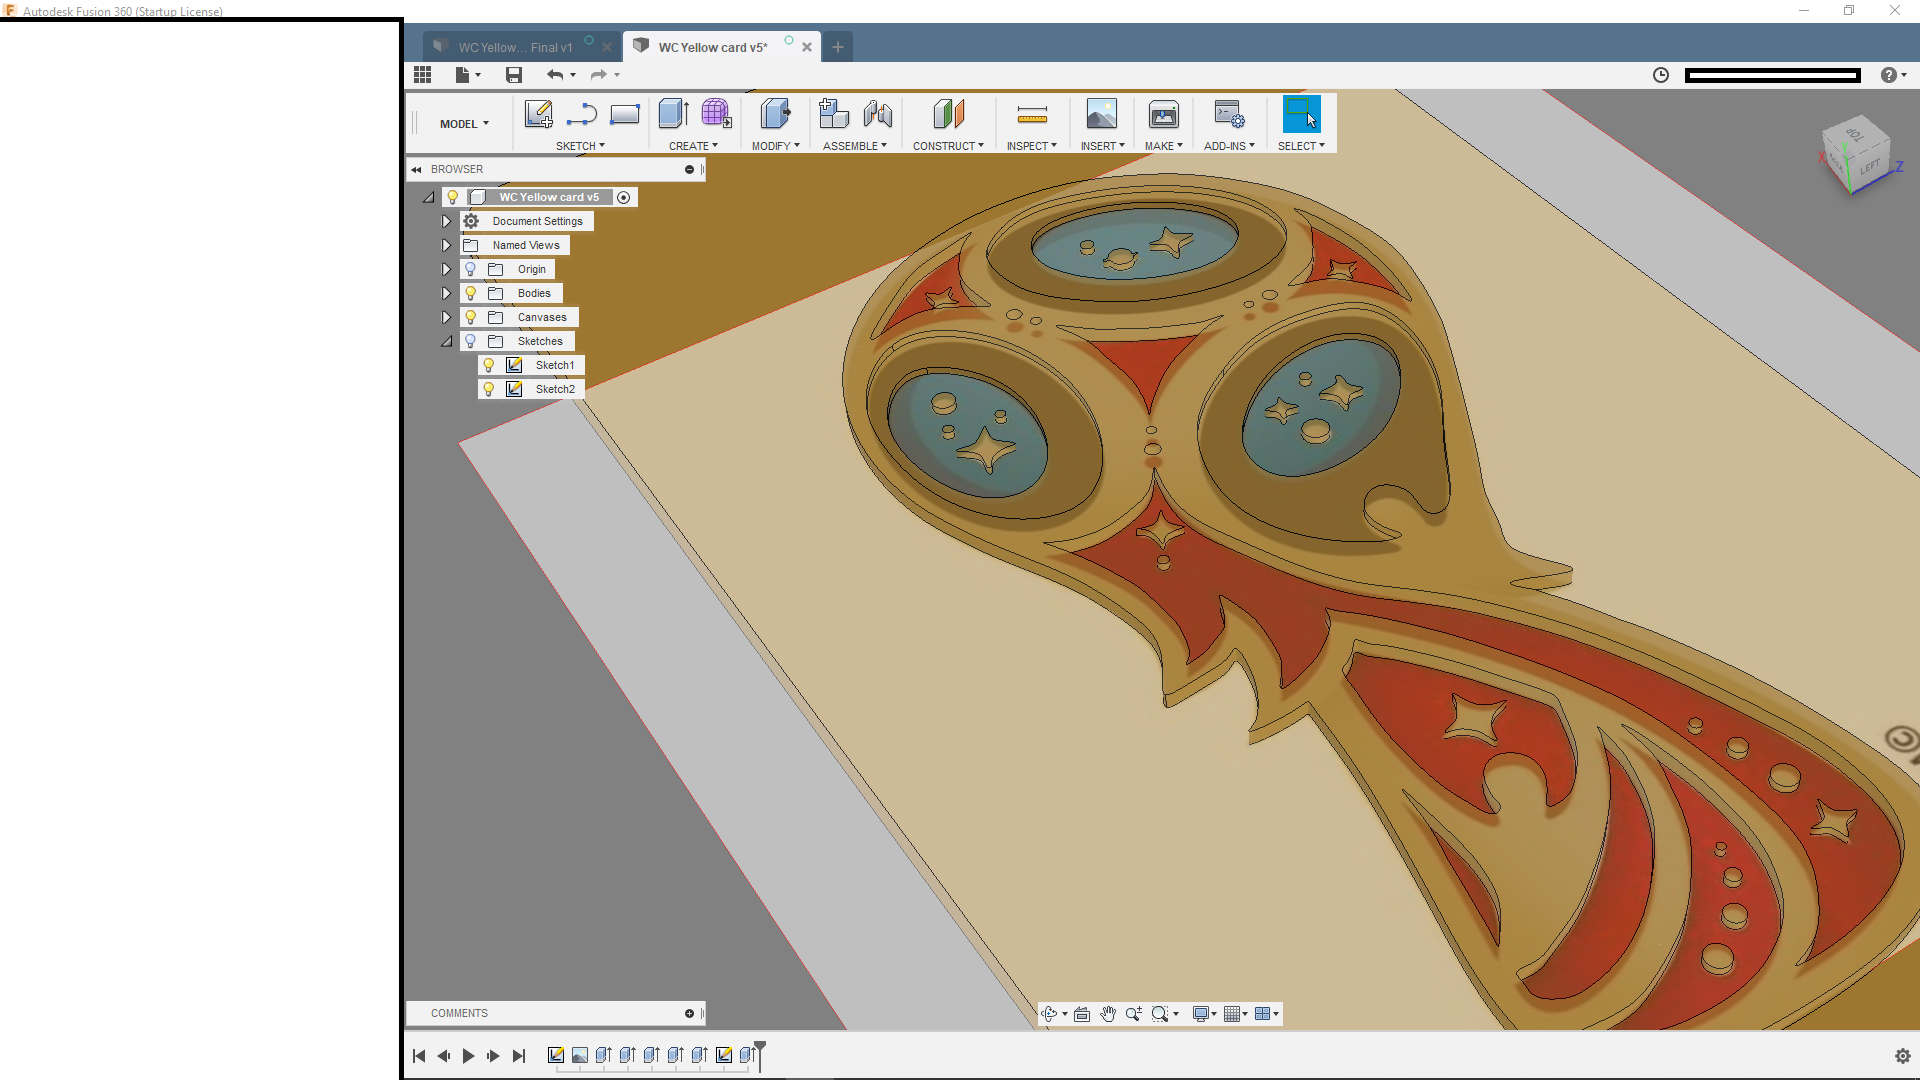Toggle visibility bulb of Sketch1
The height and width of the screenshot is (1080, 1920).
[489, 365]
